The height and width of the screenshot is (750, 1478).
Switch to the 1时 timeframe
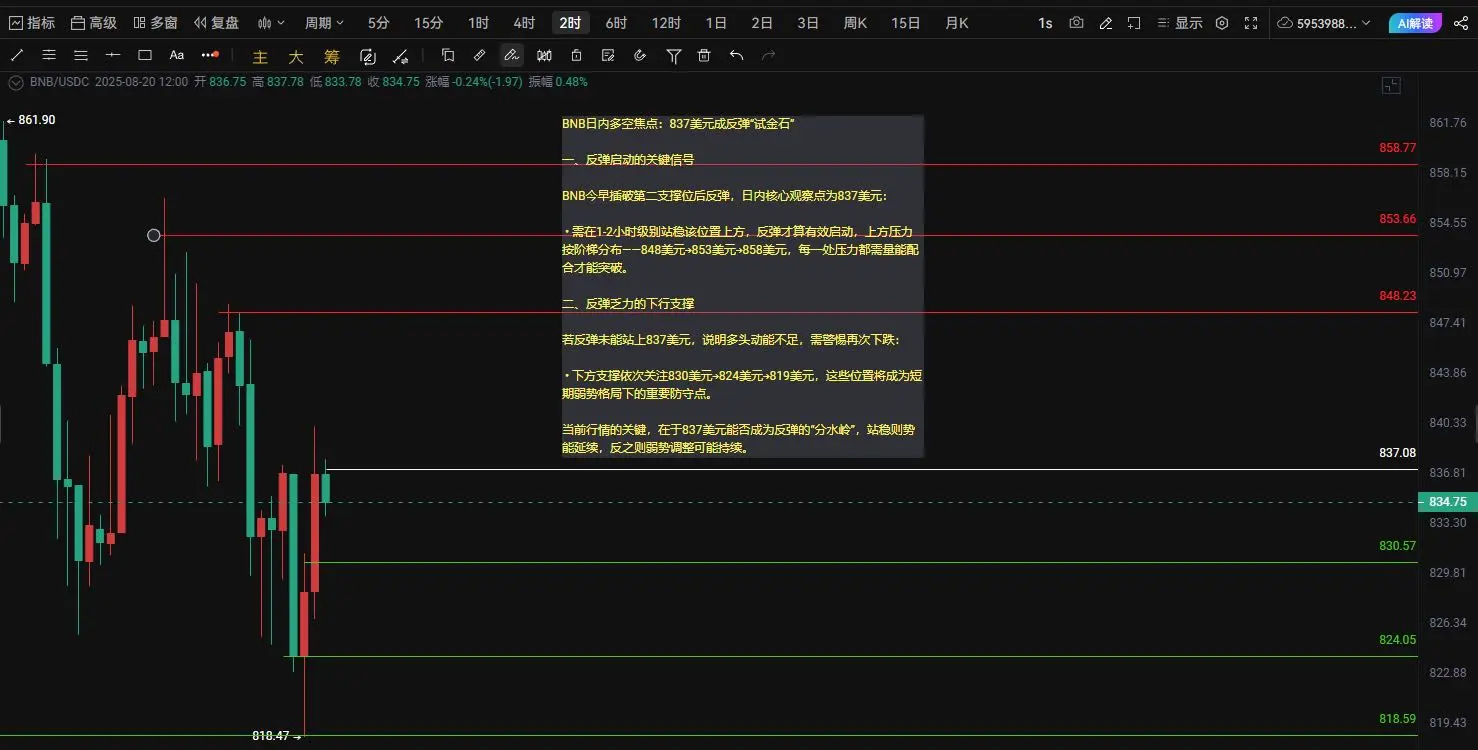pyautogui.click(x=479, y=22)
